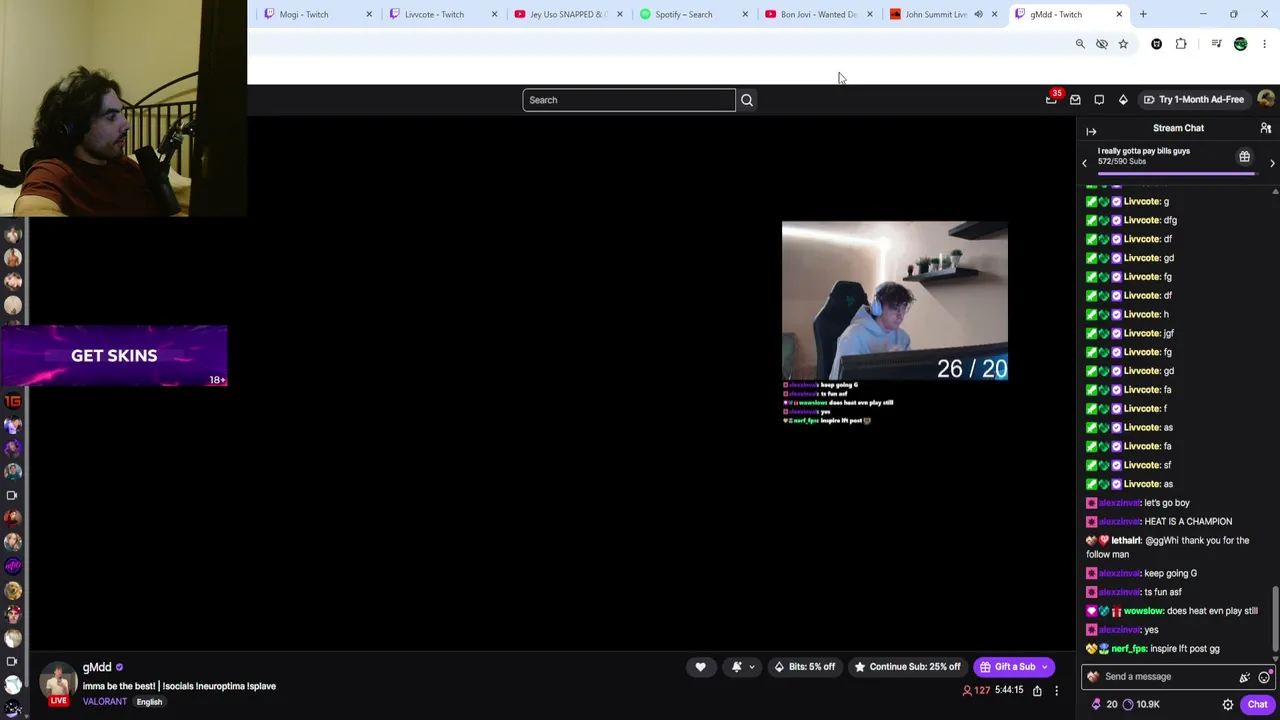This screenshot has width=1280, height=720.
Task: Open the gMdd channel name link
Action: tap(97, 667)
